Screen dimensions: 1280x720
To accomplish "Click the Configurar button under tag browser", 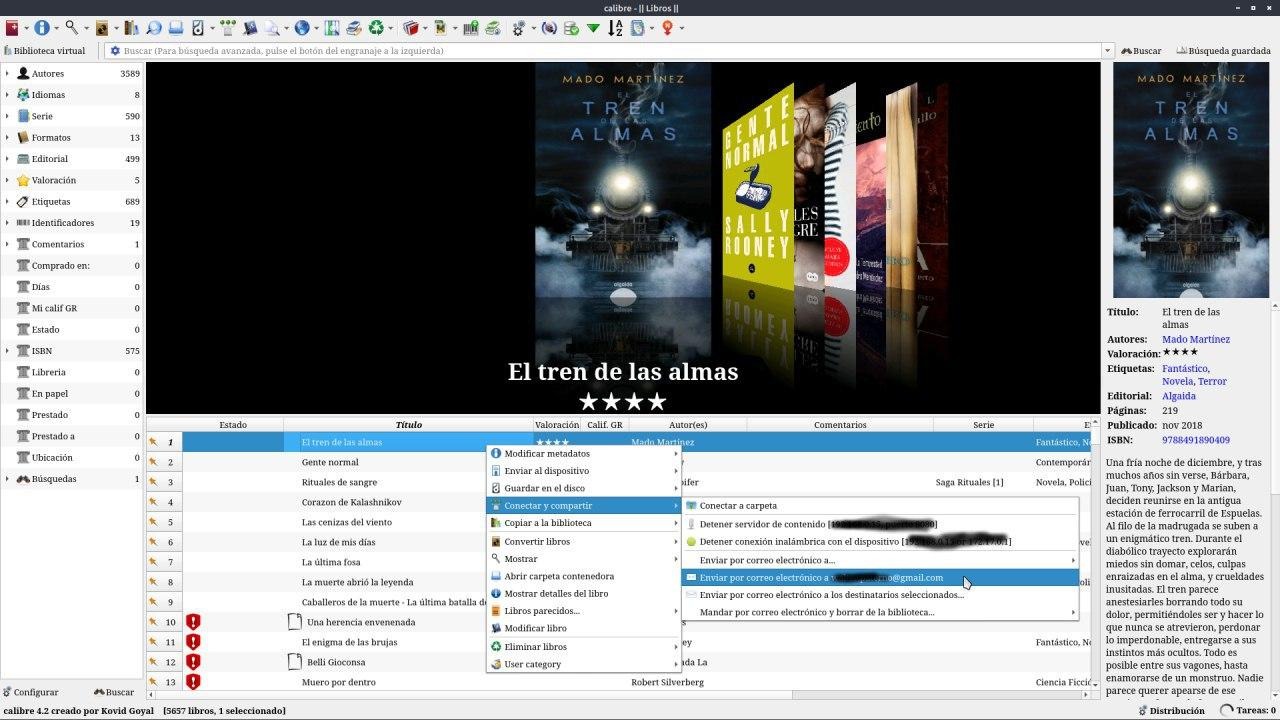I will 31,692.
